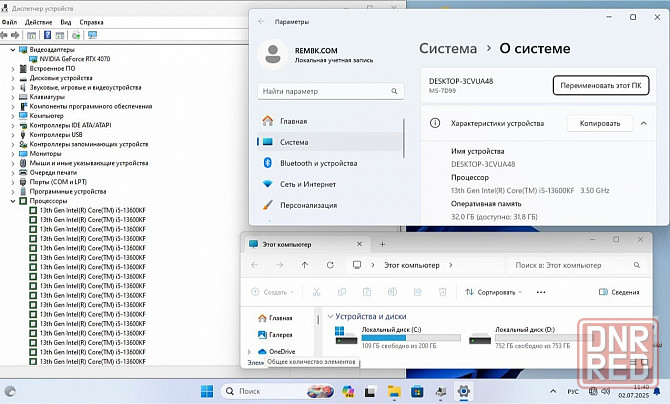Open the Вид menu in Device Manager

[66, 22]
